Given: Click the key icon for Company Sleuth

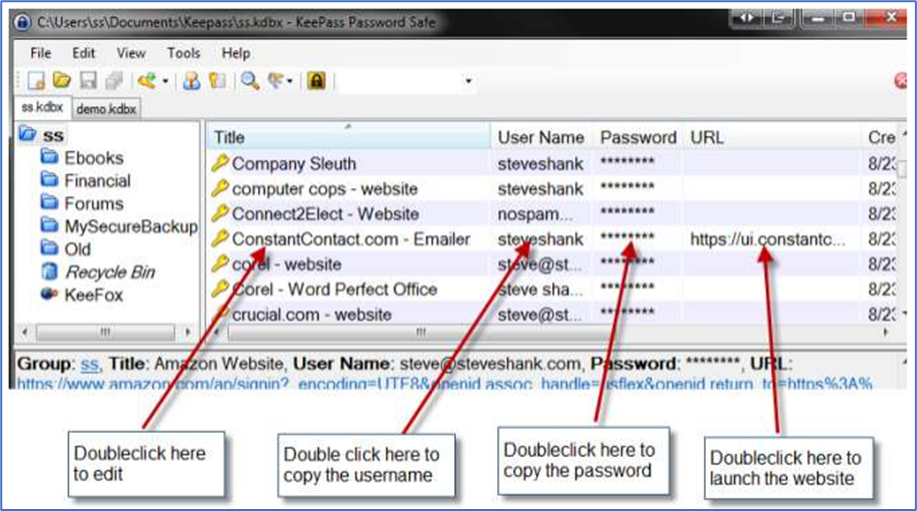Looking at the screenshot, I should click(220, 163).
